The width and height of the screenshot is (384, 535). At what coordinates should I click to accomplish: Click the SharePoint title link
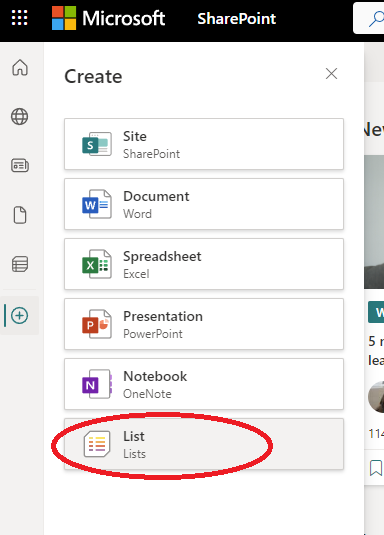coord(237,18)
